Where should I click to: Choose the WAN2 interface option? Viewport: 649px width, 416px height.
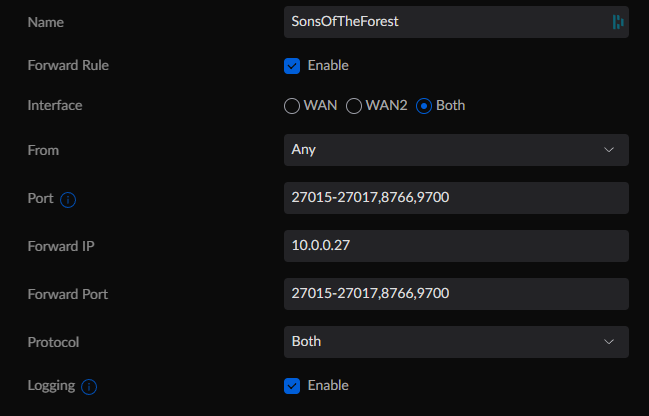point(354,106)
